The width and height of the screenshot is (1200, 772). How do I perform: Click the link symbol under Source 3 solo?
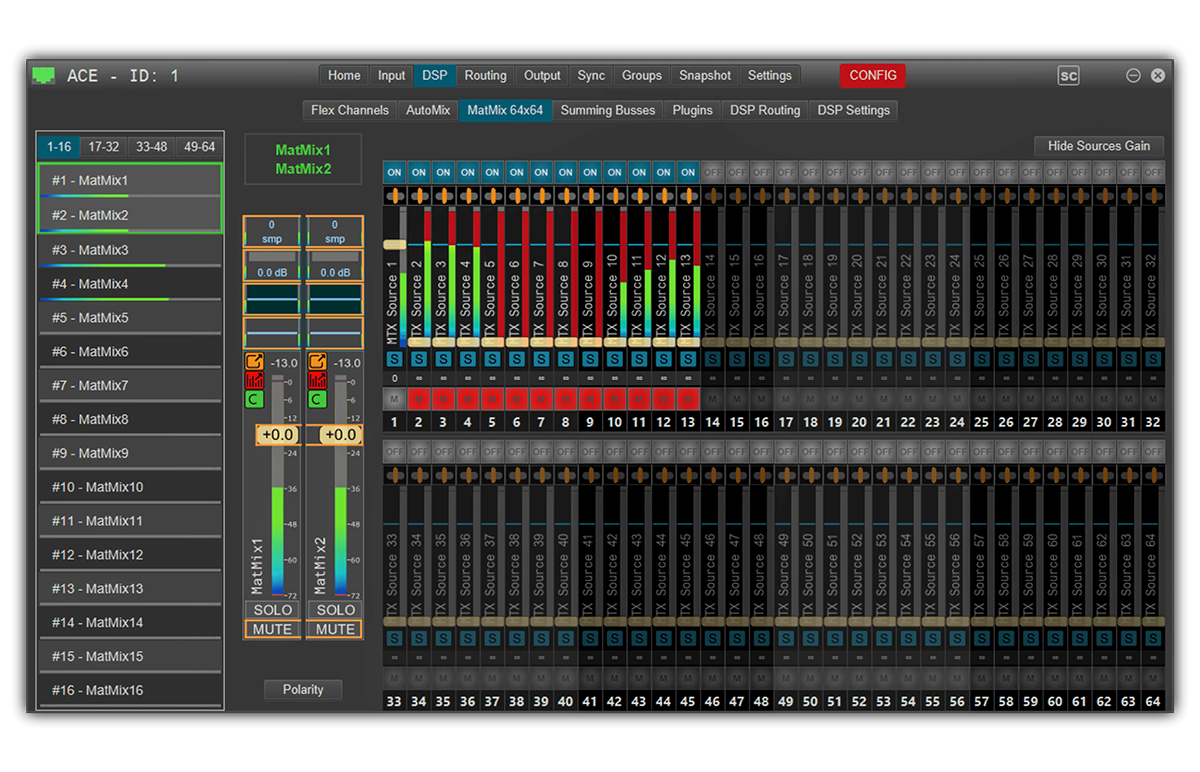[x=443, y=379]
